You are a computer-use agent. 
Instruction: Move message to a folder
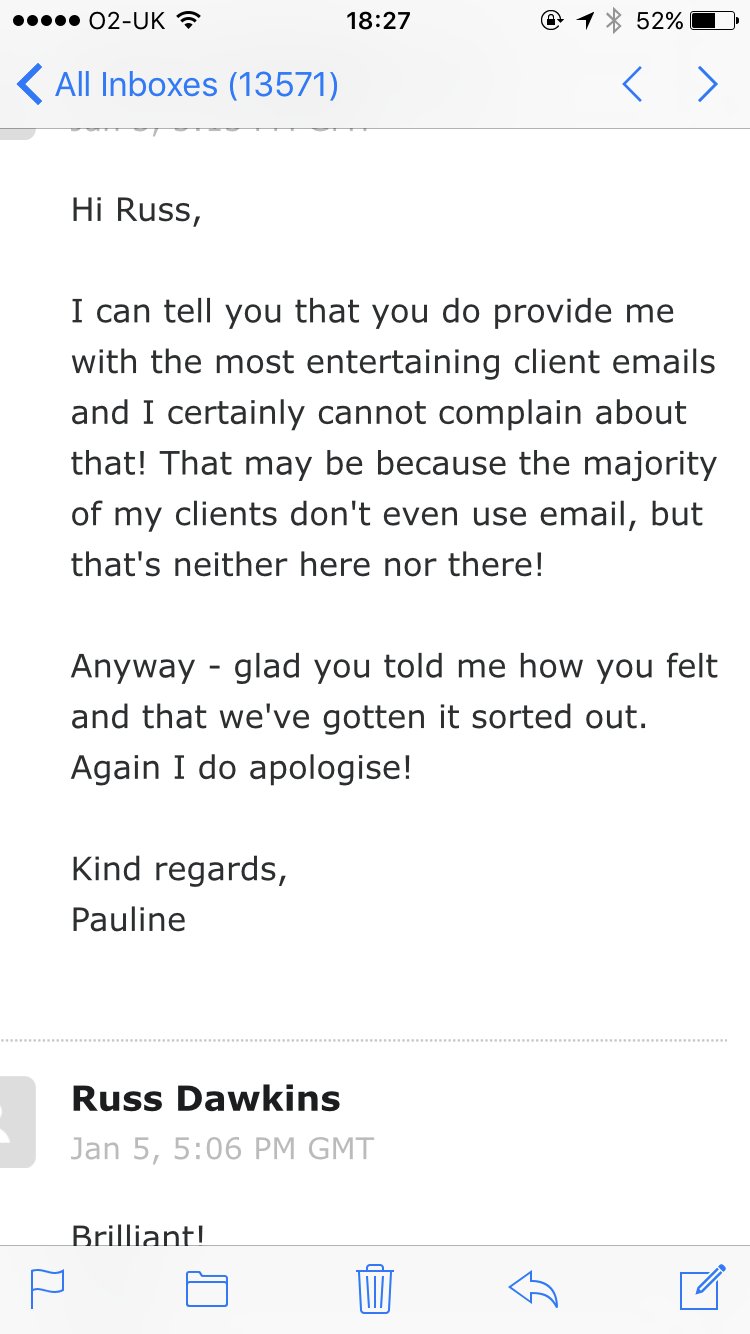point(207,1288)
